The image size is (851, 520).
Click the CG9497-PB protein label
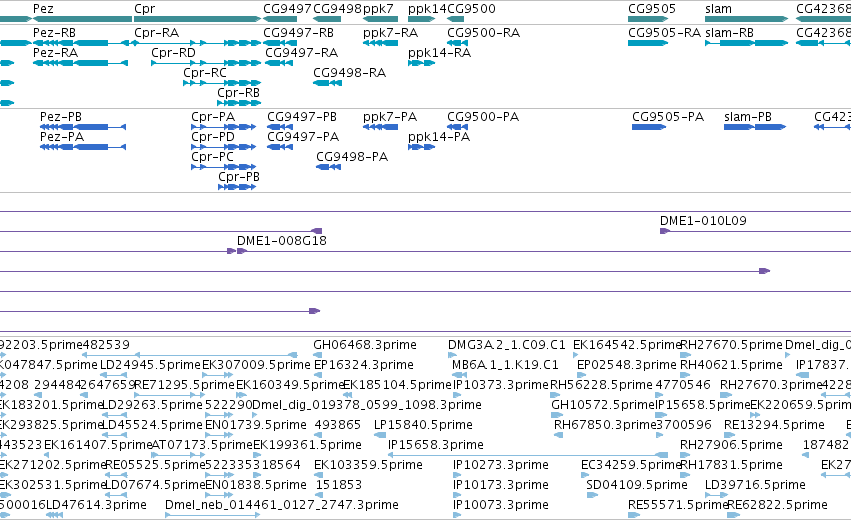click(x=302, y=117)
